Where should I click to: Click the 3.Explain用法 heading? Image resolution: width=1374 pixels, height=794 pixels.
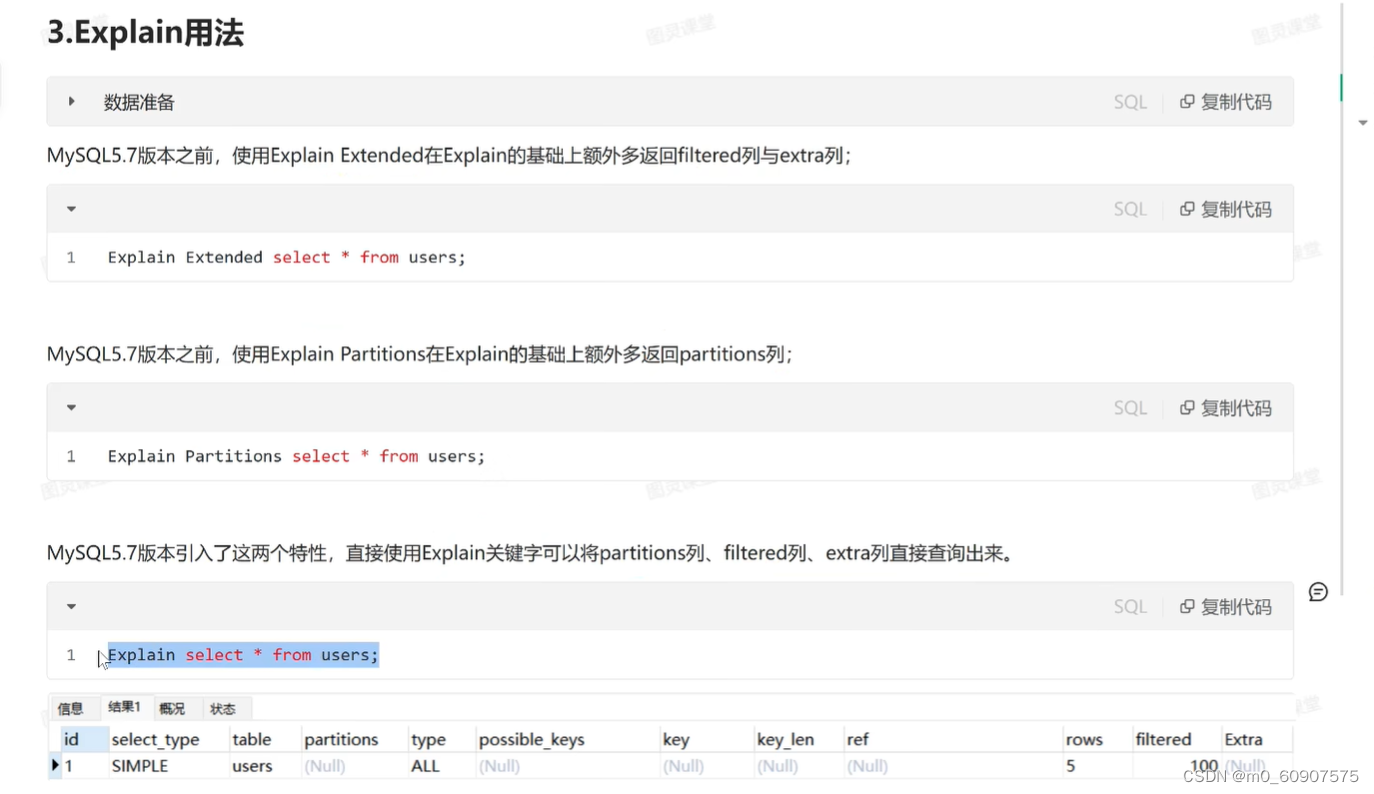[145, 32]
